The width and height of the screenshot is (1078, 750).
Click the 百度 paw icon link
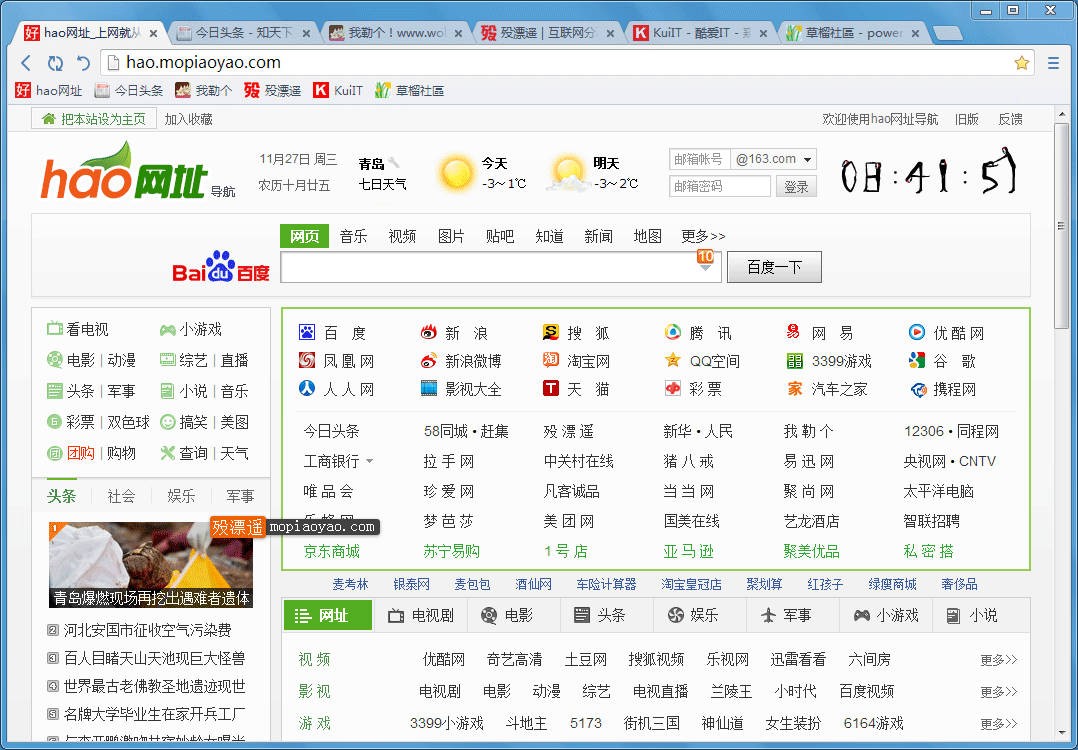point(307,333)
